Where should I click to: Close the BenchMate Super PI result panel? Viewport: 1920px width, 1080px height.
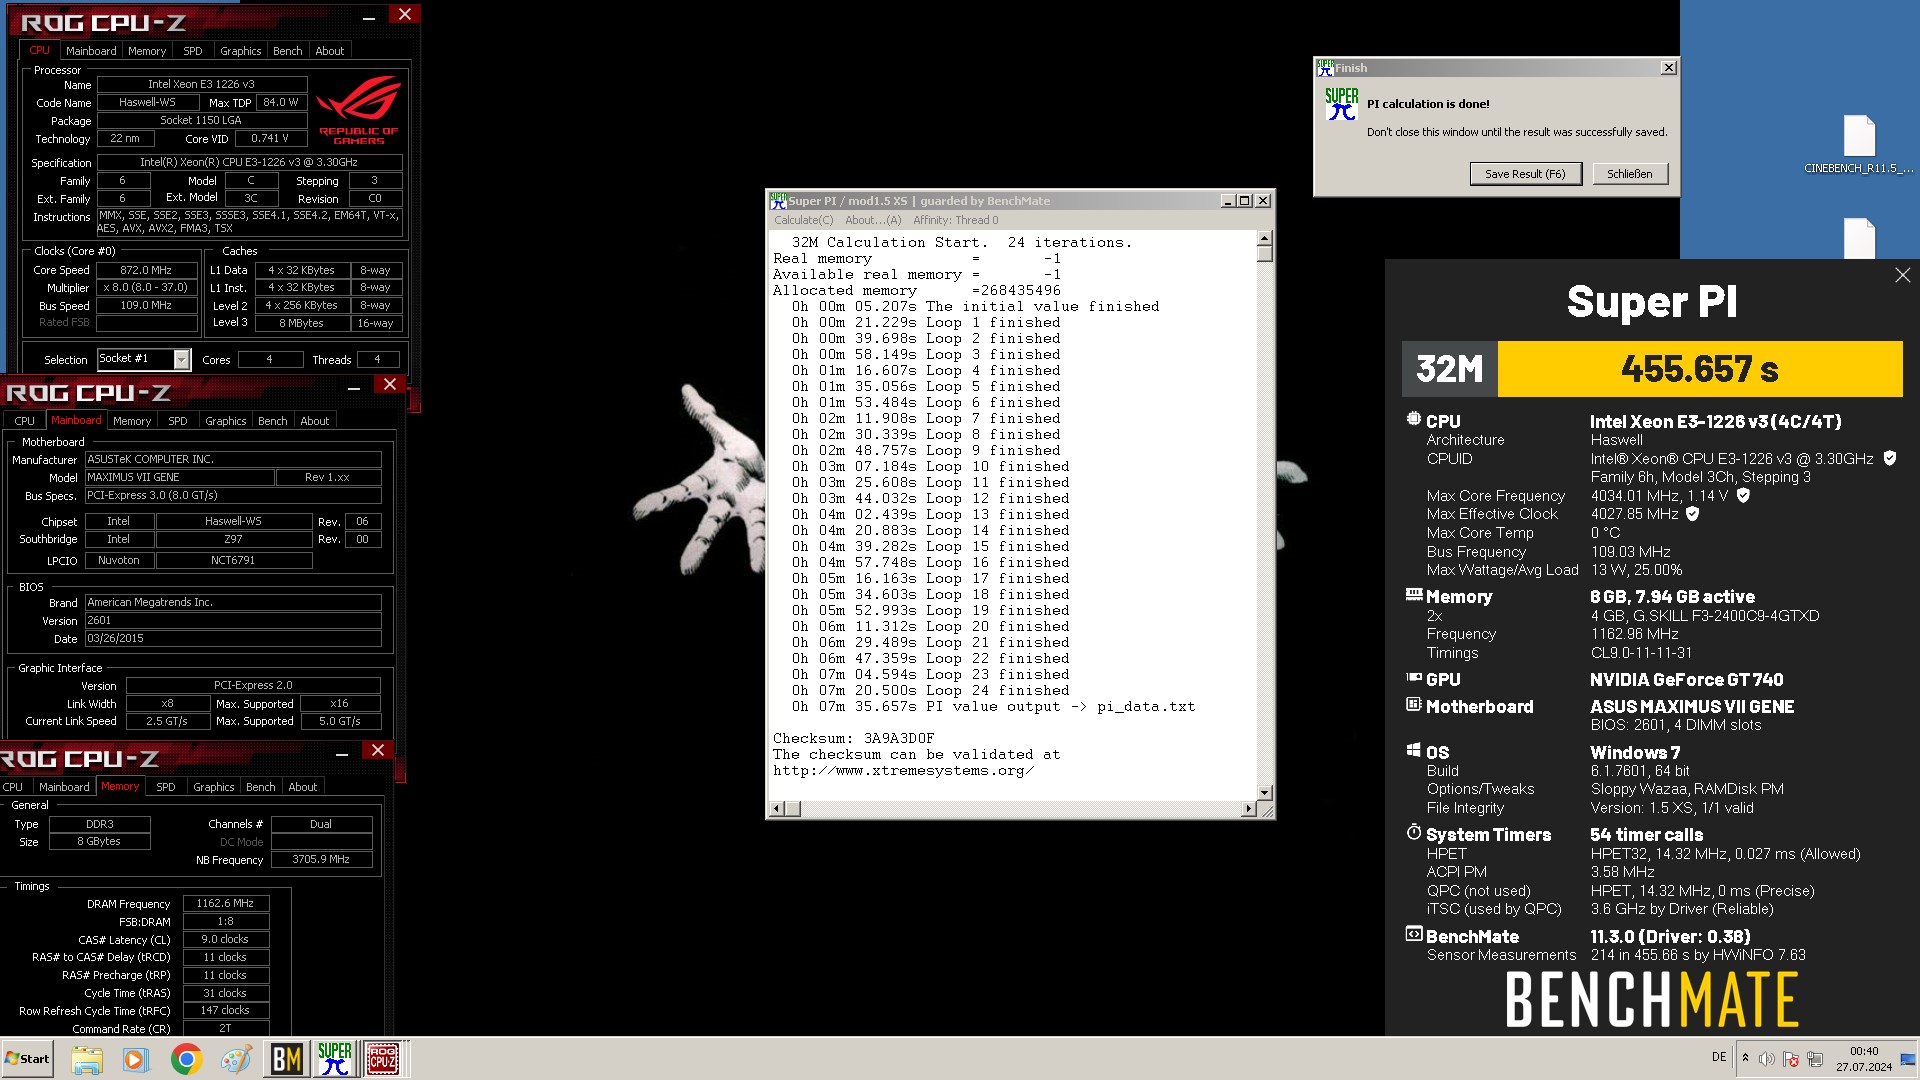tap(1902, 275)
